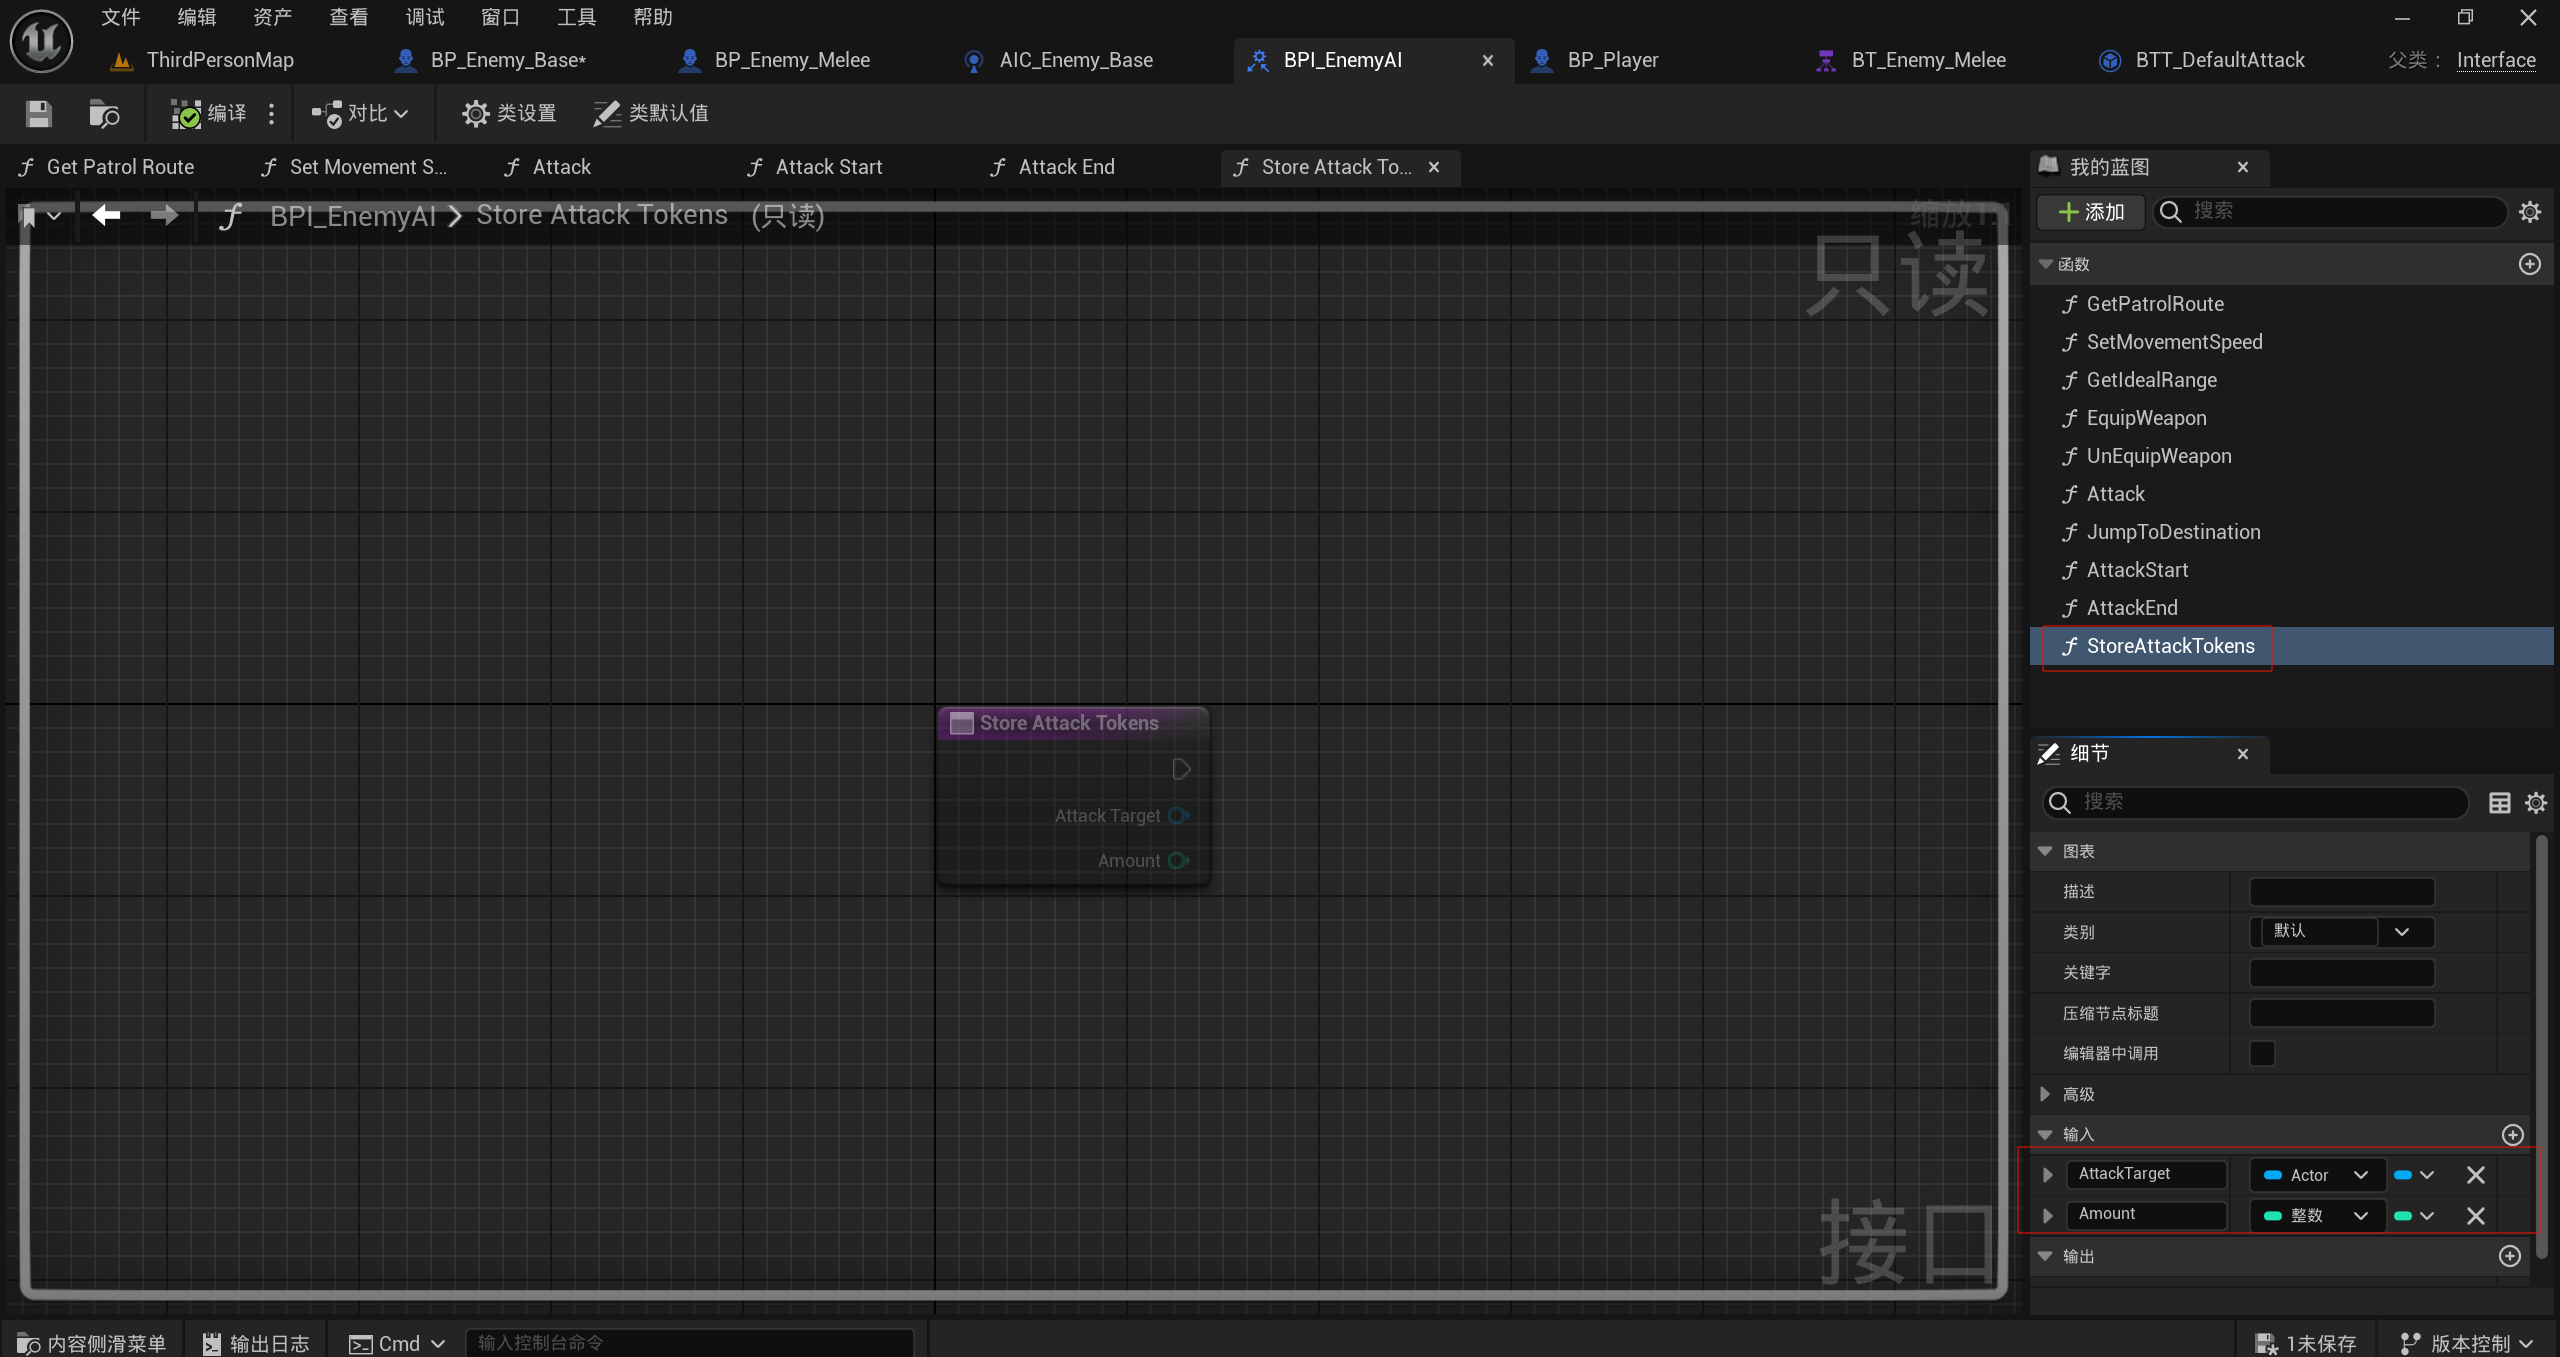Viewport: 2560px width, 1357px height.
Task: Open the Interface parent class link
Action: [x=2495, y=60]
